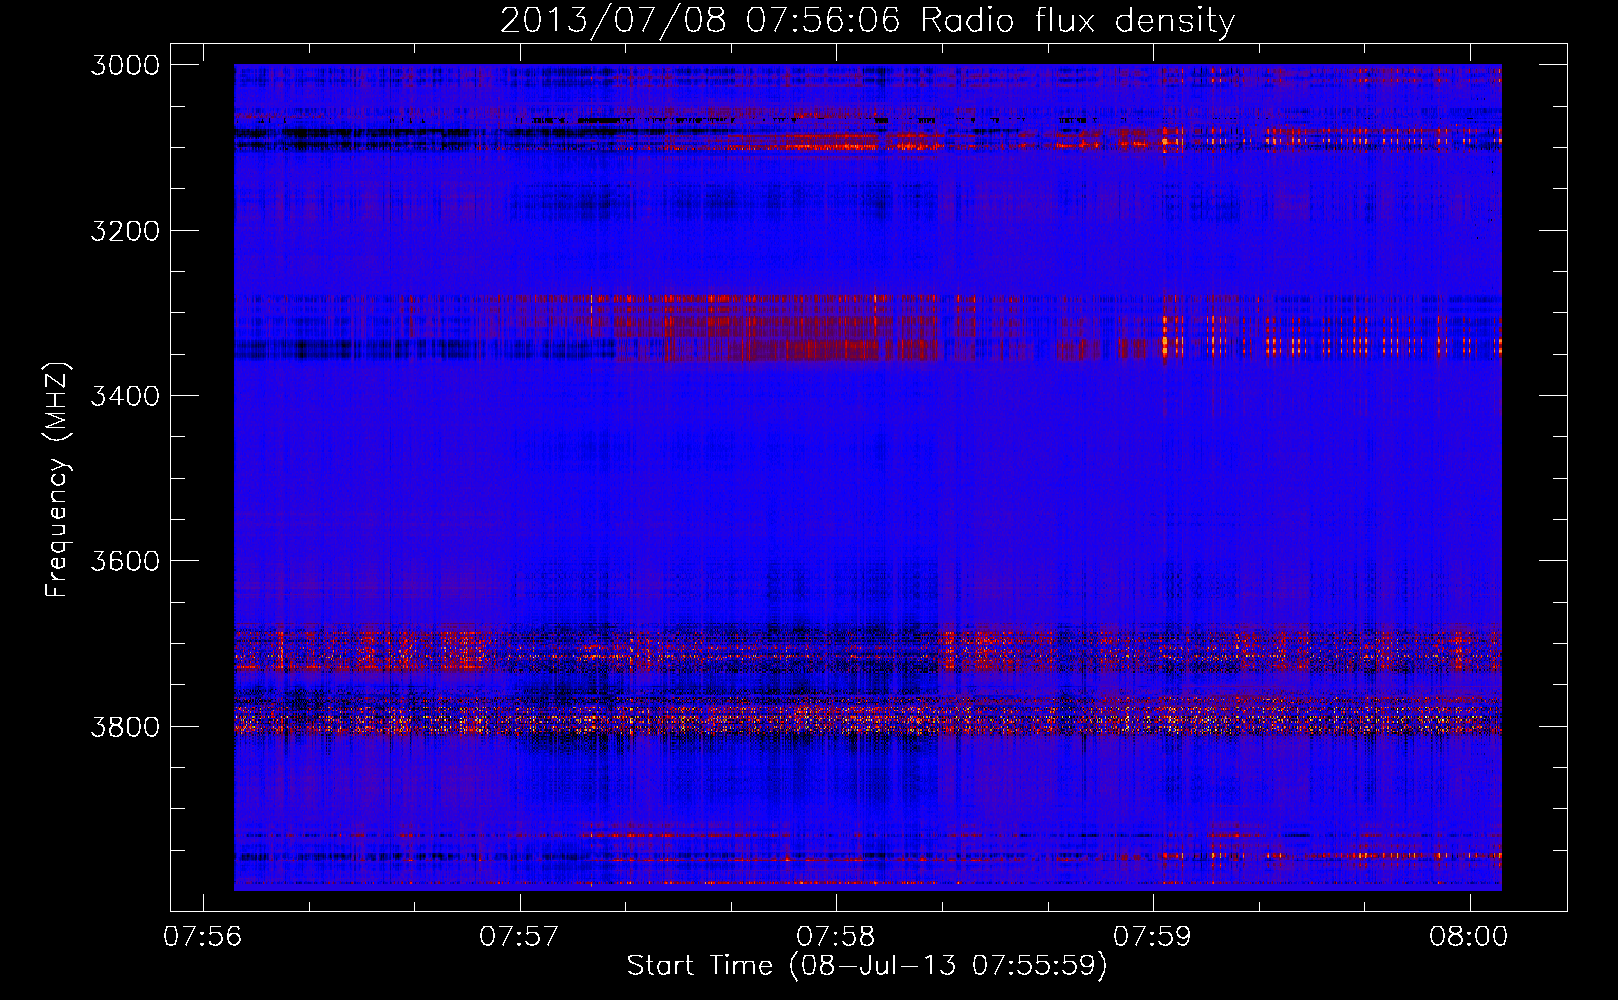Click the 07:57 time axis label
This screenshot has height=1000, width=1618.
(518, 937)
